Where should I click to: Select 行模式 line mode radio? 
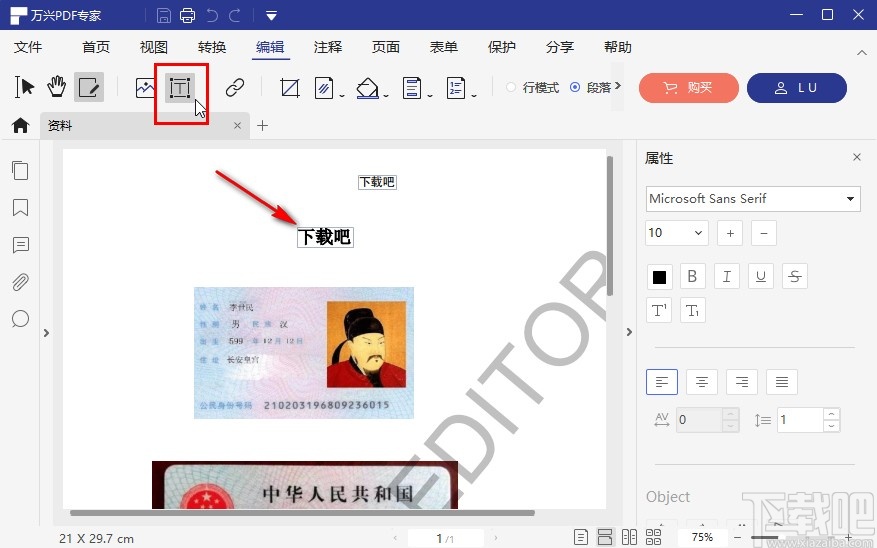(511, 87)
